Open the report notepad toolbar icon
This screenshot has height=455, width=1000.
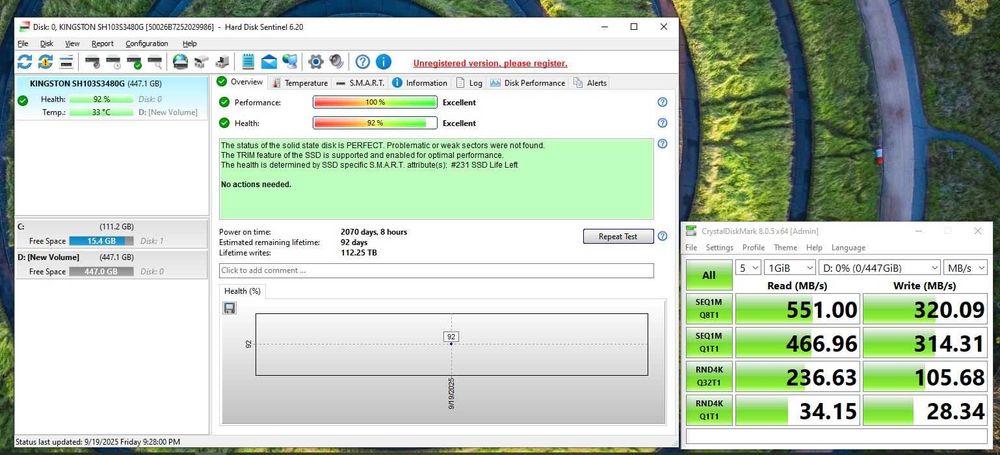click(248, 62)
